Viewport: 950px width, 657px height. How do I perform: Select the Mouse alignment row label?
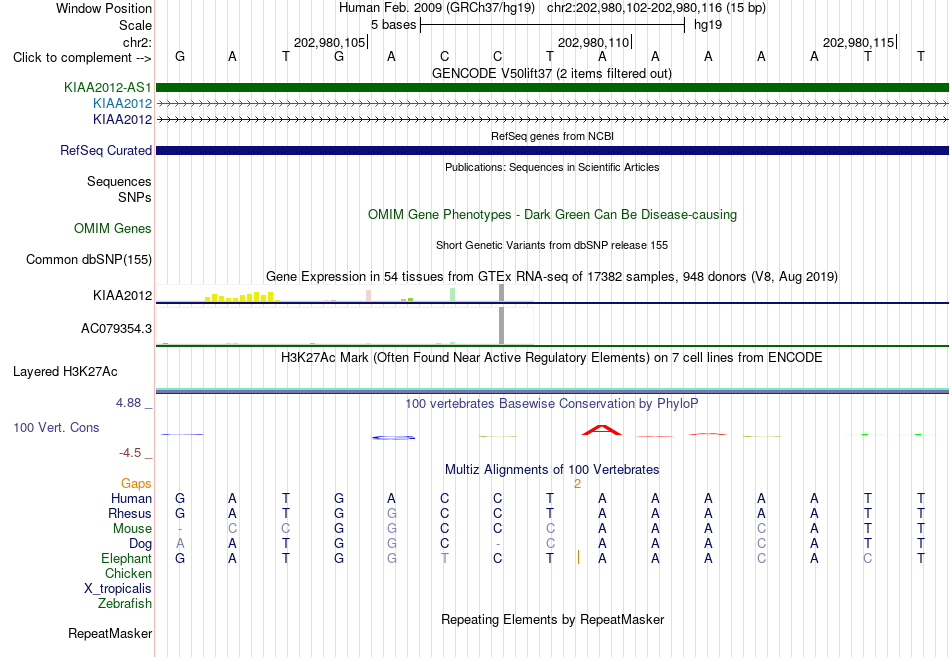[x=132, y=529]
